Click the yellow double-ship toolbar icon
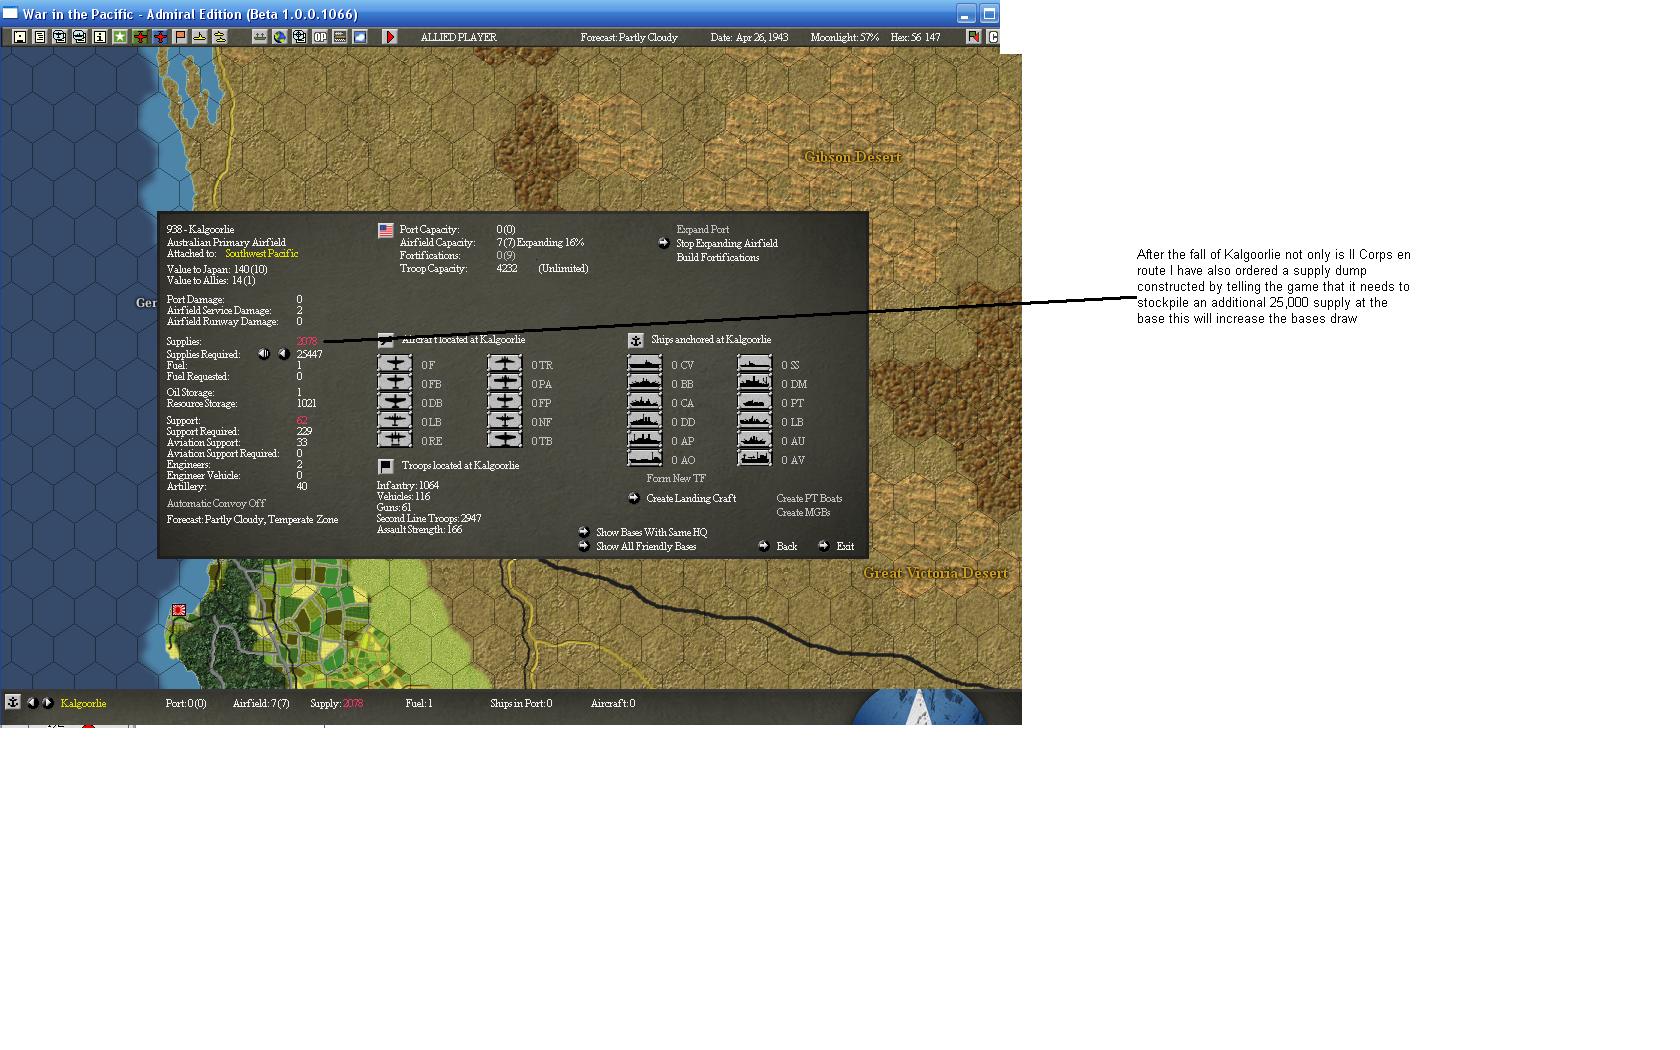Viewport: 1680px width, 1050px height. (x=220, y=37)
